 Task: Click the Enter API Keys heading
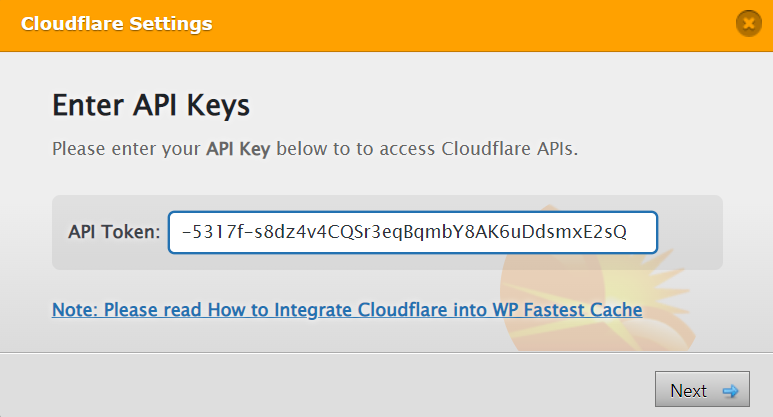coord(151,105)
